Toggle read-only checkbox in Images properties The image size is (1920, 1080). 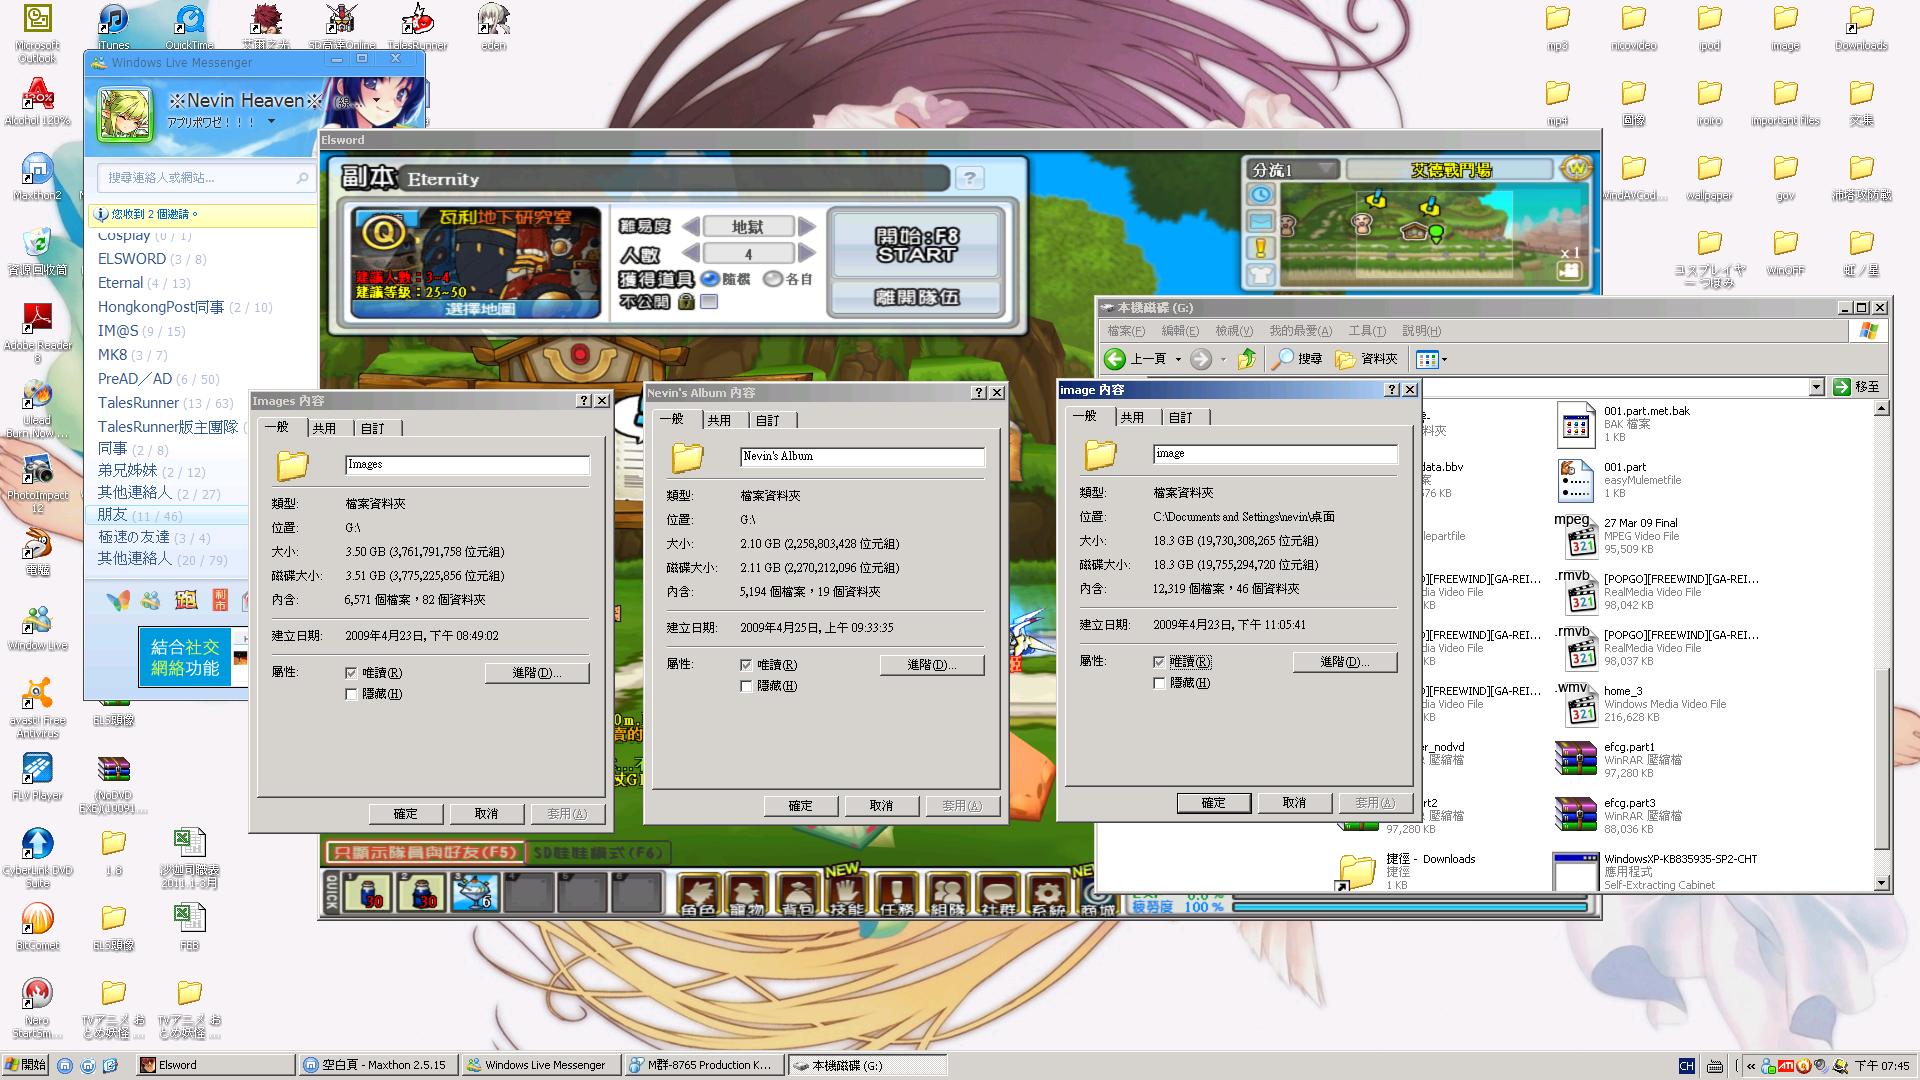coord(351,673)
